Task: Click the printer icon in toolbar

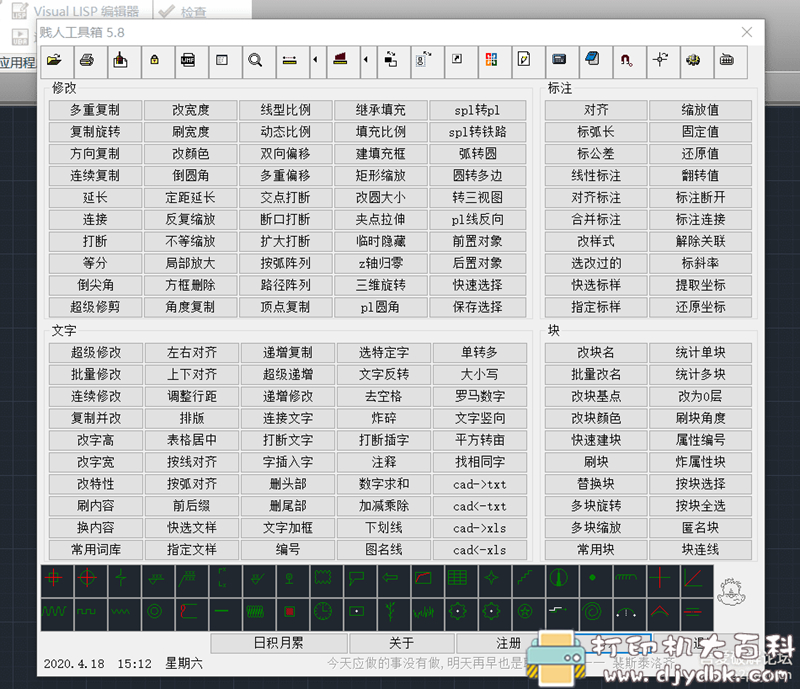Action: (90, 61)
